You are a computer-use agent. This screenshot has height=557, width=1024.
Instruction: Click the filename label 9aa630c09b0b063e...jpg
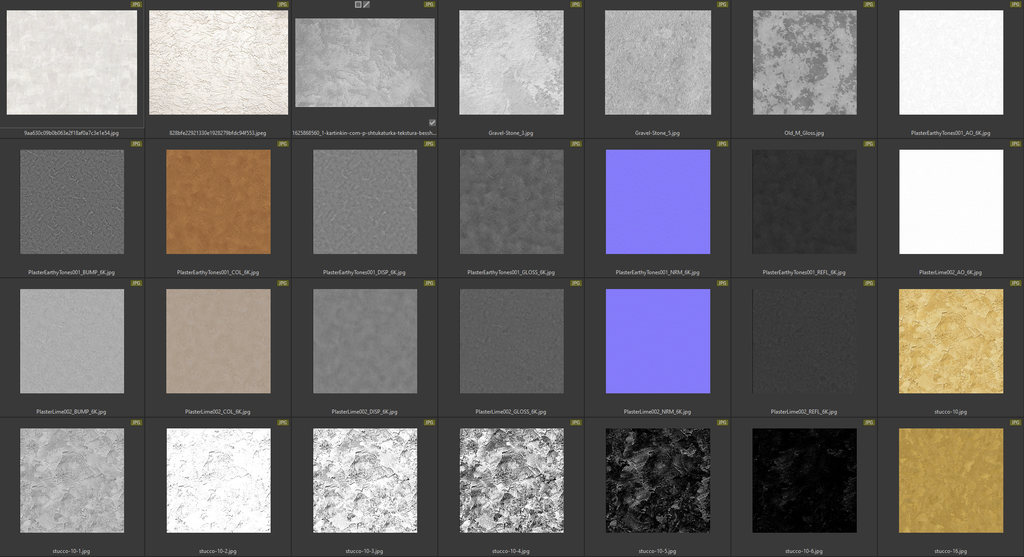coord(71,132)
